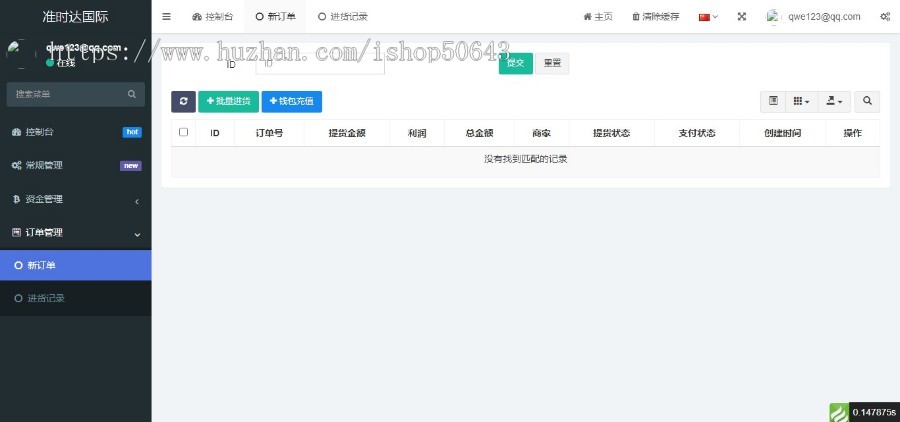The image size is (900, 422).
Task: Expand 资金管理 in the sidebar
Action: (x=76, y=199)
